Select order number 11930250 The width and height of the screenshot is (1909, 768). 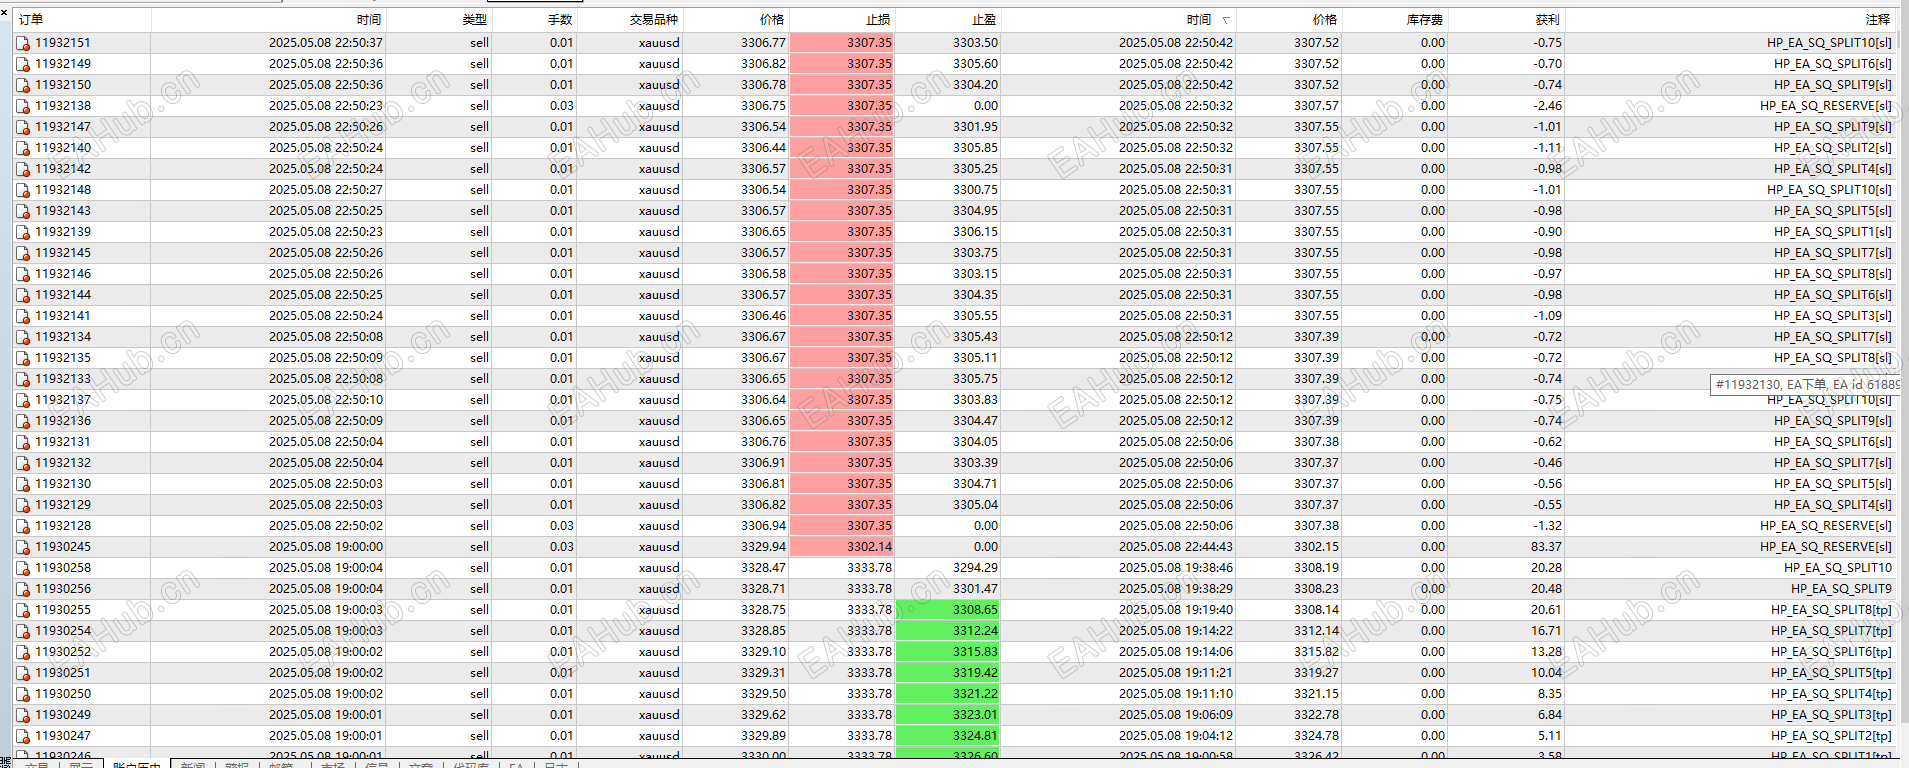click(x=63, y=694)
